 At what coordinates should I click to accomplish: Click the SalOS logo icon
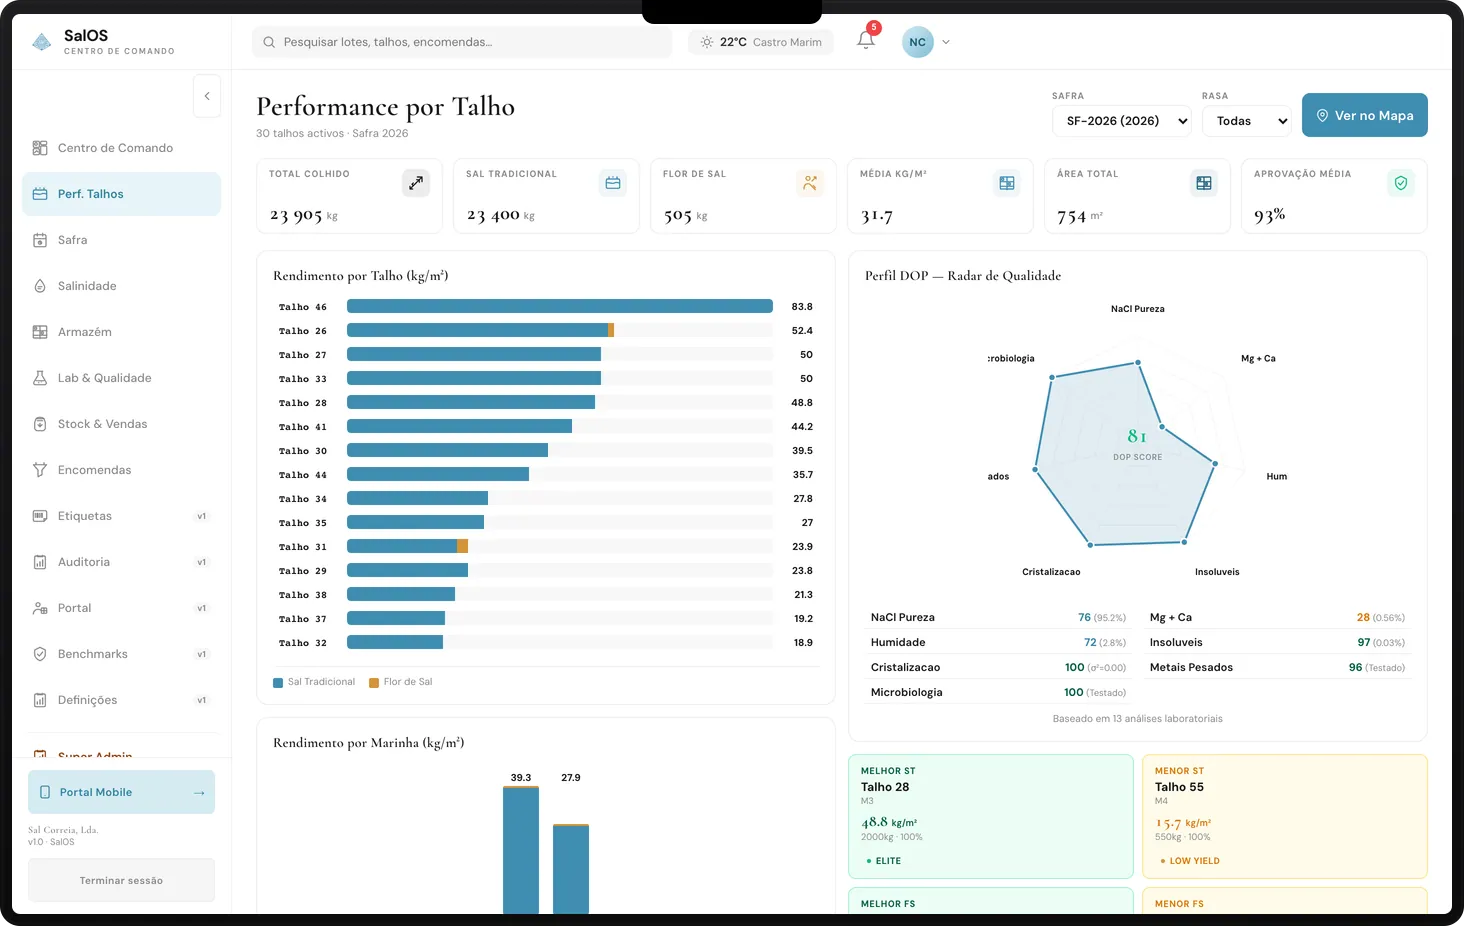pyautogui.click(x=41, y=41)
